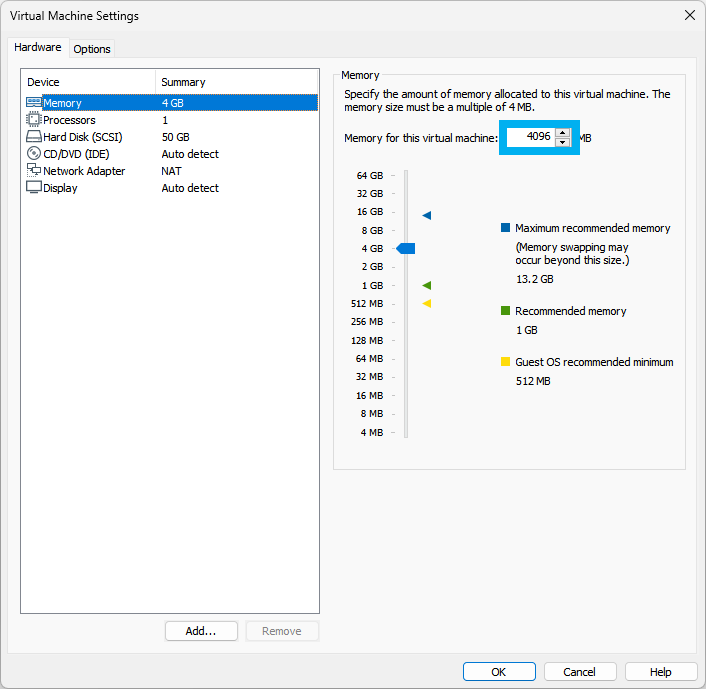Click the Add... device button

(201, 631)
